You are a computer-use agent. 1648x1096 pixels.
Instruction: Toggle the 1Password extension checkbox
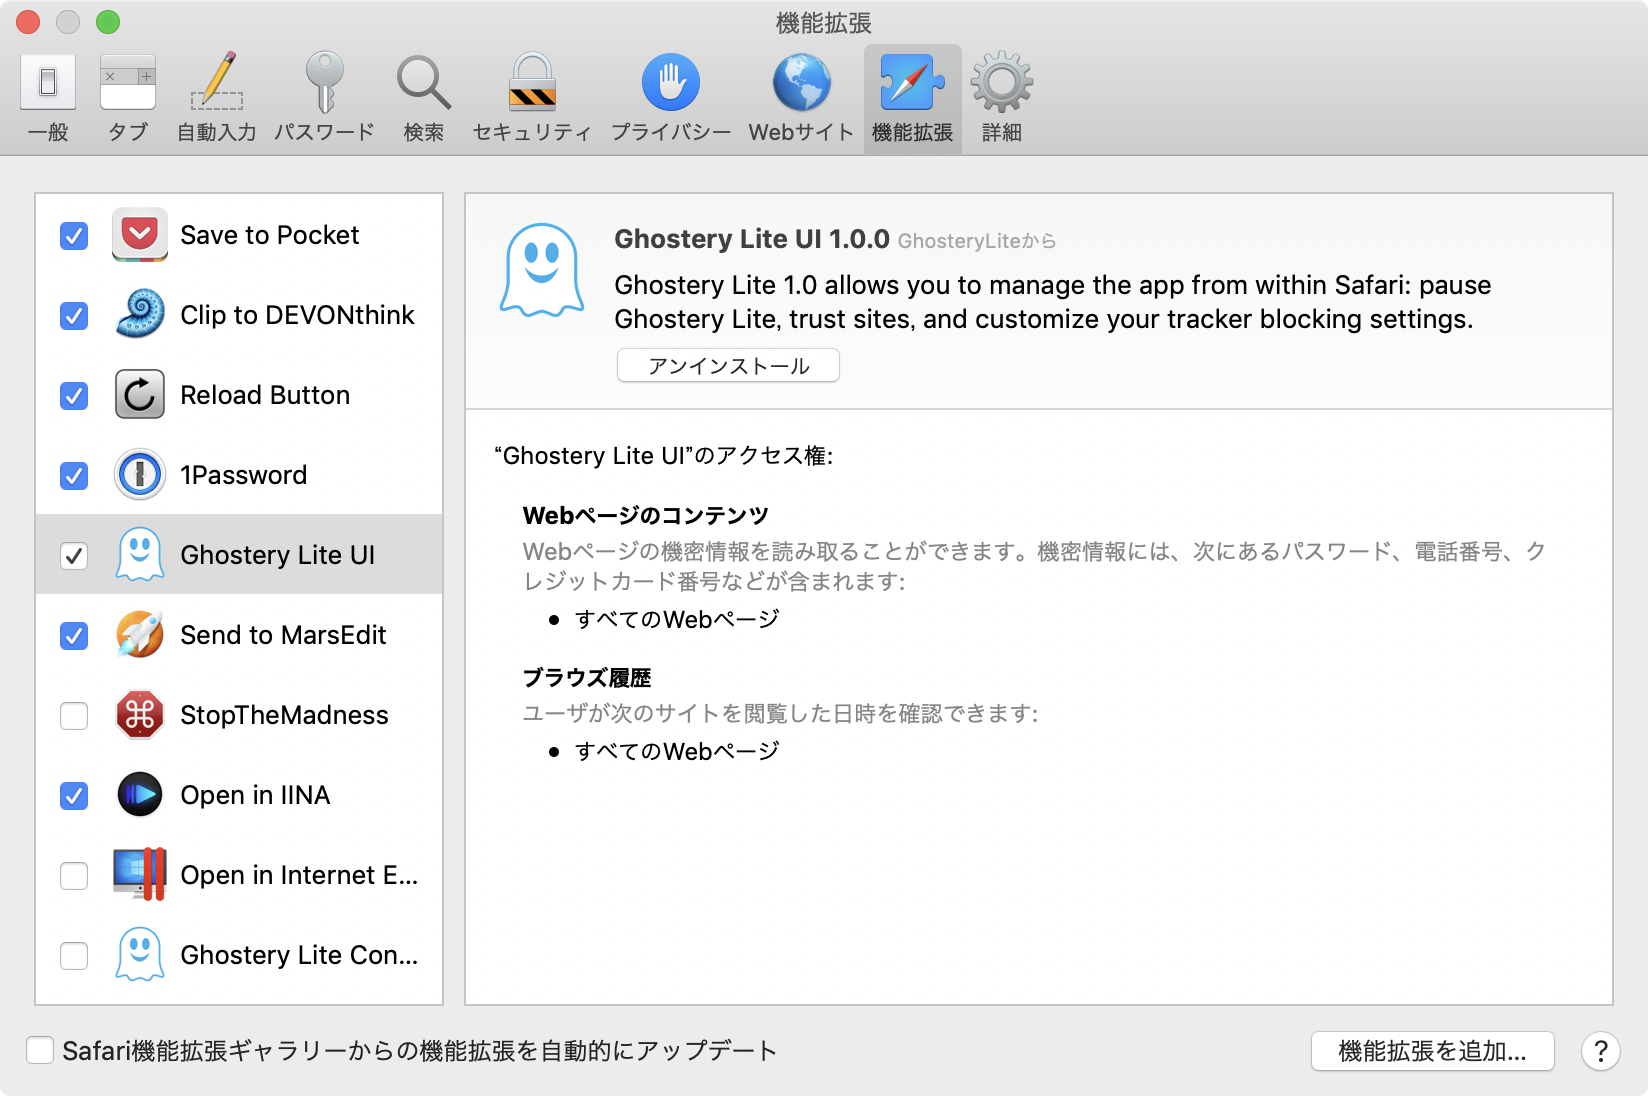(74, 476)
